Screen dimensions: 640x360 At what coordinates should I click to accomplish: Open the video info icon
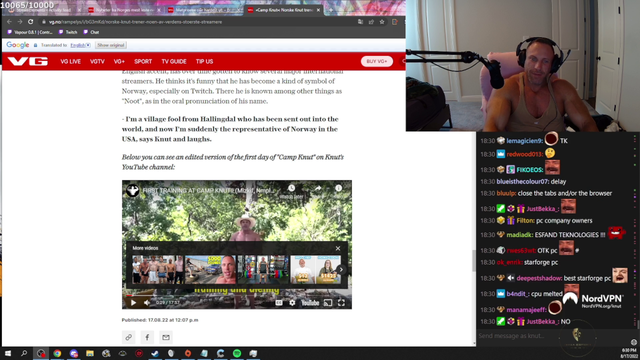coord(338,188)
